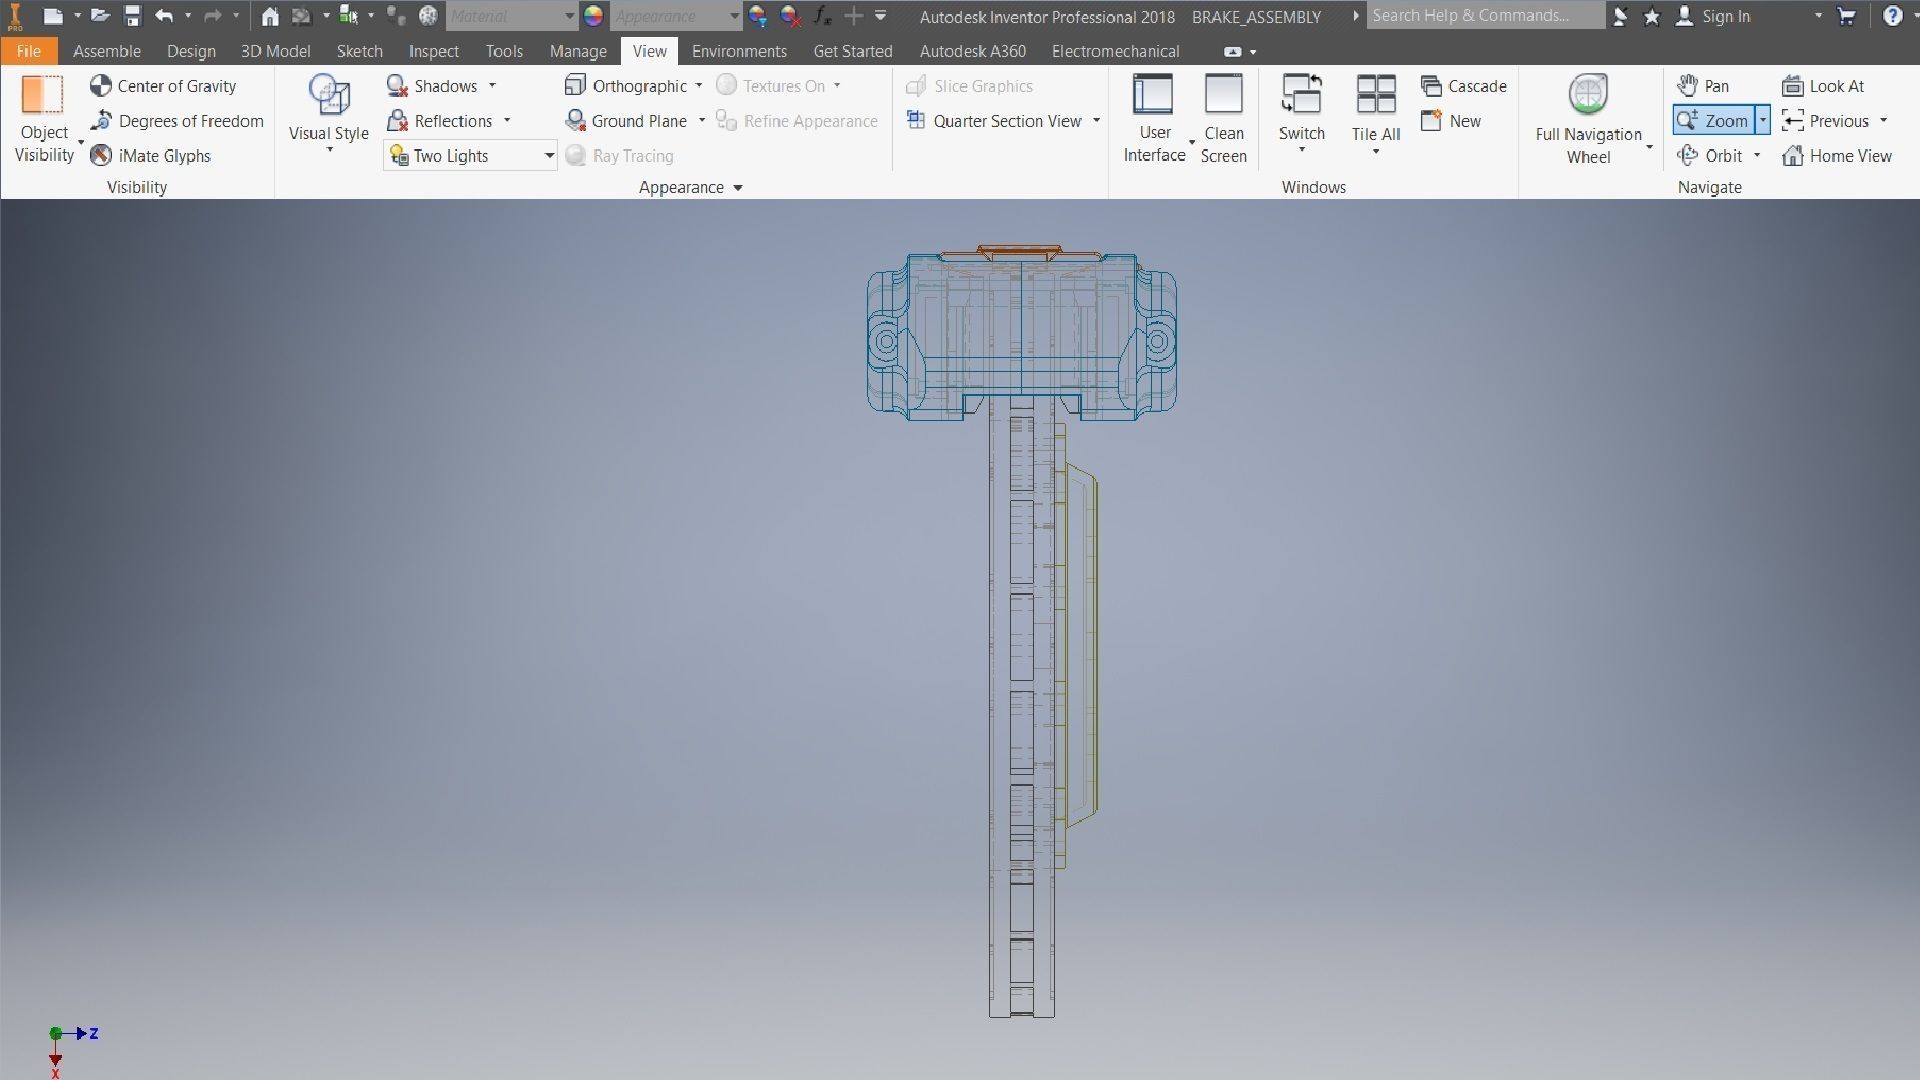
Task: Open the Inspect ribbon tab
Action: (x=433, y=51)
